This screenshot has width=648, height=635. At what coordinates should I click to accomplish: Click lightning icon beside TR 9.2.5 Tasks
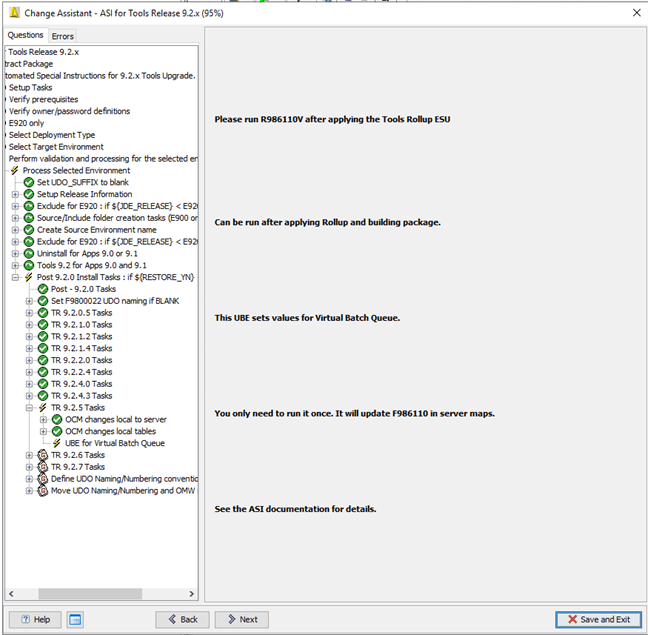click(x=43, y=407)
